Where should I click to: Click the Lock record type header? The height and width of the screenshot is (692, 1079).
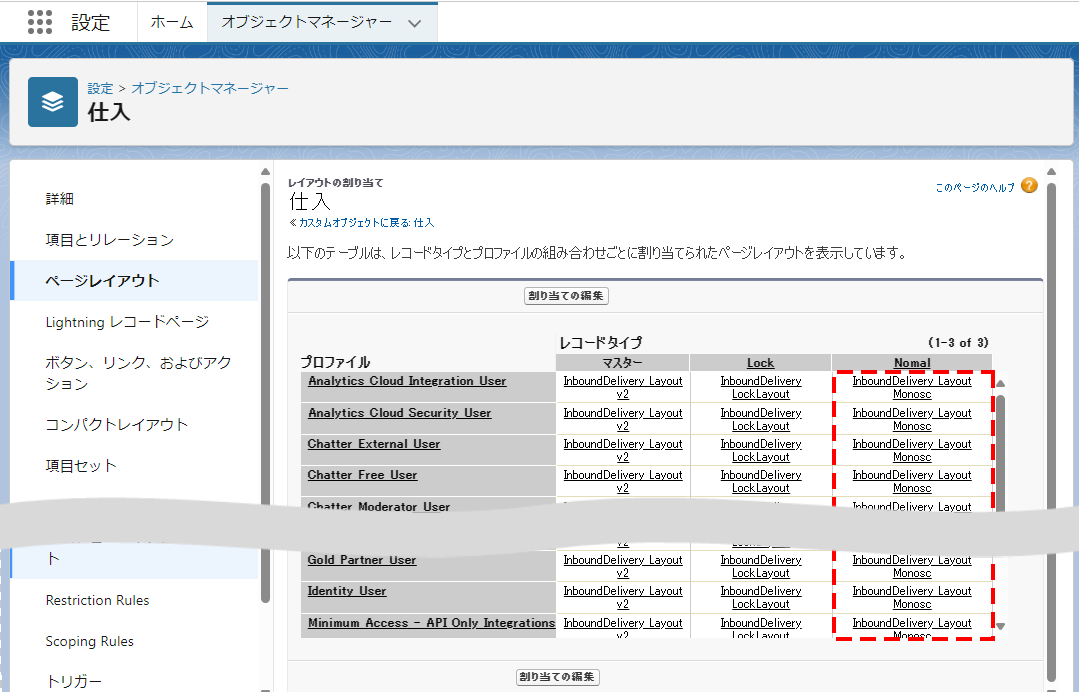pyautogui.click(x=760, y=363)
